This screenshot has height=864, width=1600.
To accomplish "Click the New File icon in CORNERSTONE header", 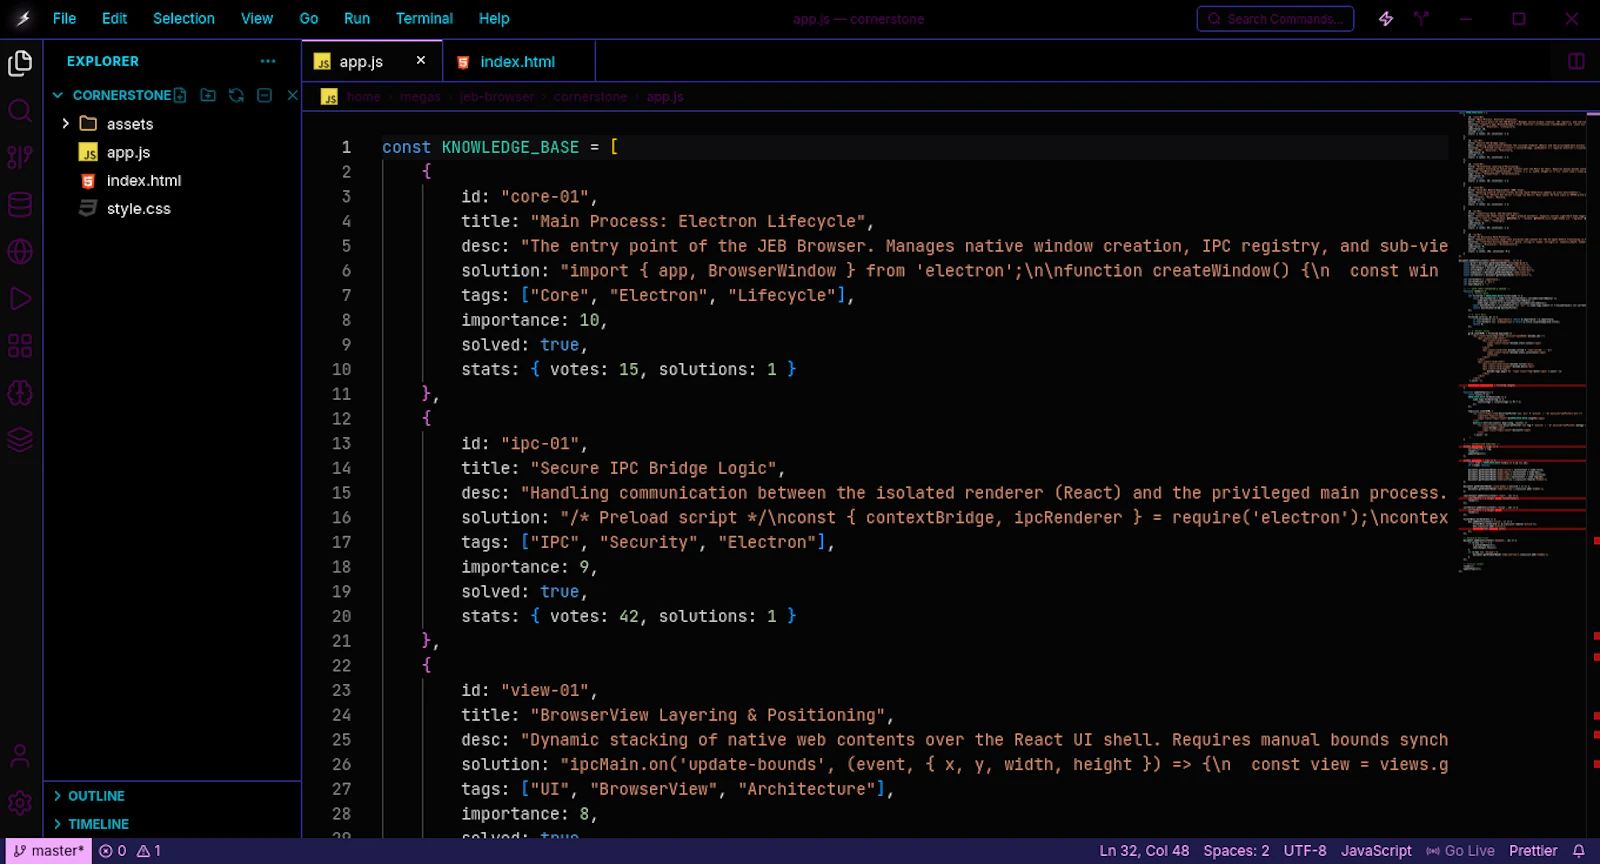I will coord(180,95).
